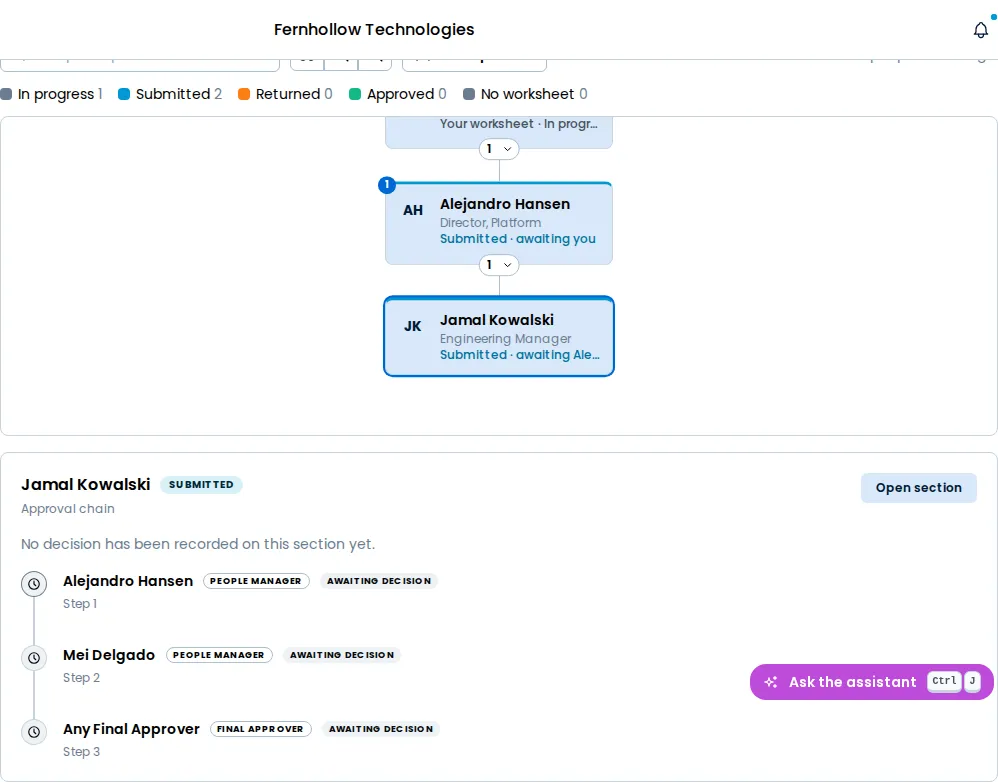Image resolution: width=998 pixels, height=782 pixels.
Task: Click the sparkle icon on Ask the assistant
Action: click(771, 682)
